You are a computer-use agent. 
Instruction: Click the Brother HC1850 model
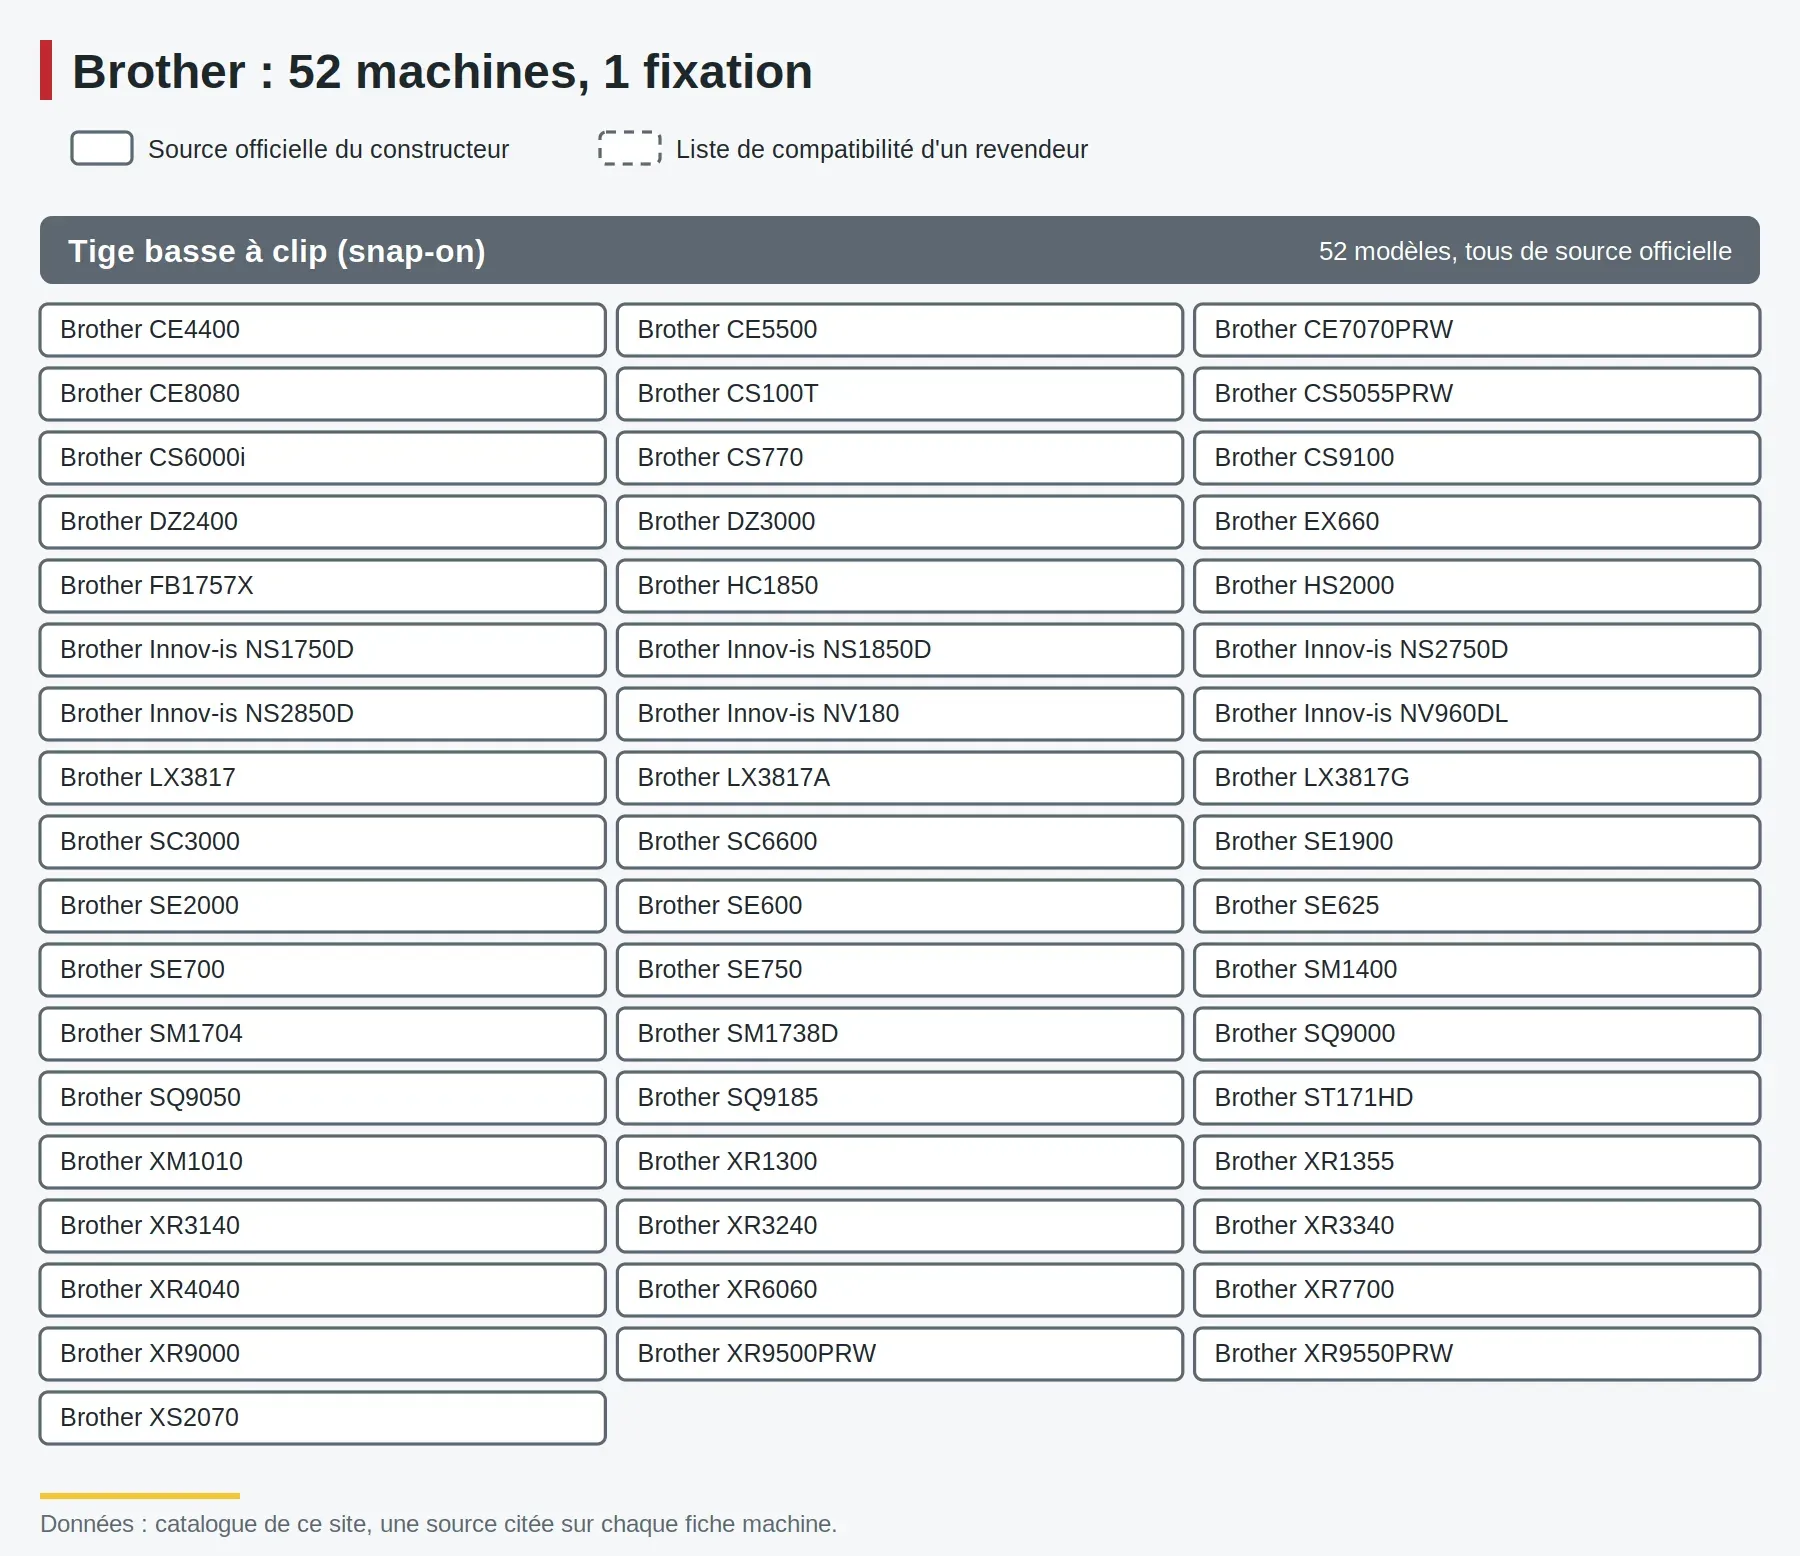point(899,586)
